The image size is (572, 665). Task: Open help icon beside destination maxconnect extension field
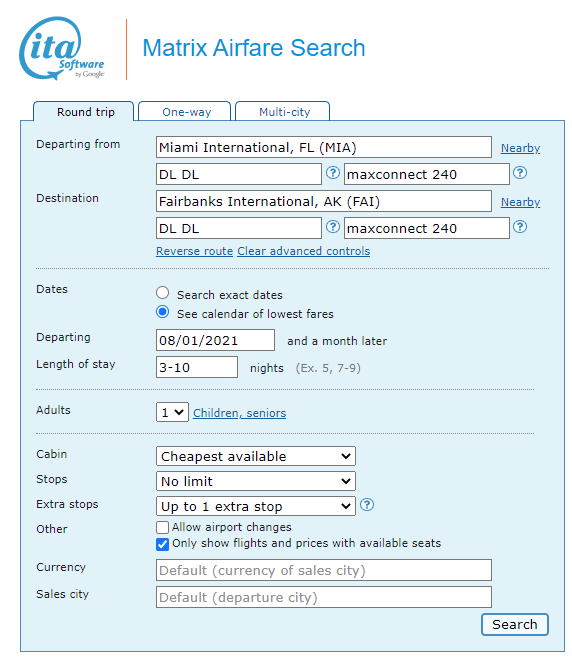click(520, 227)
